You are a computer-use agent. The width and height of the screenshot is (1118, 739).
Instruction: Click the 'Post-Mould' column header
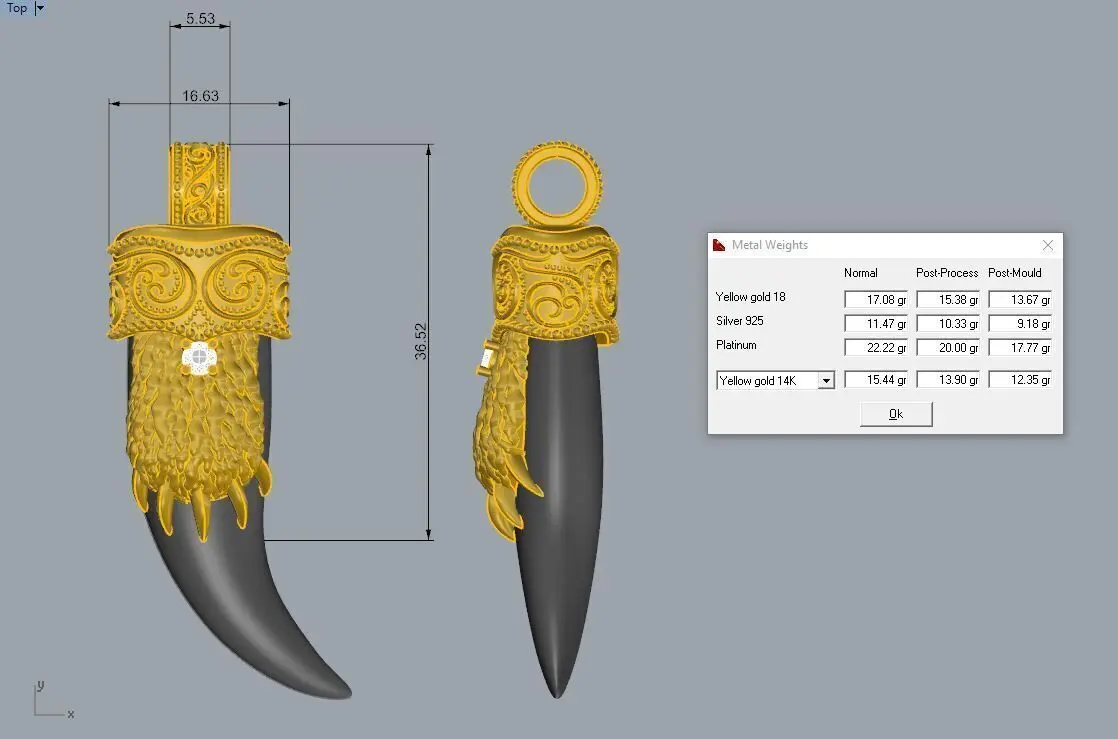tap(1015, 273)
